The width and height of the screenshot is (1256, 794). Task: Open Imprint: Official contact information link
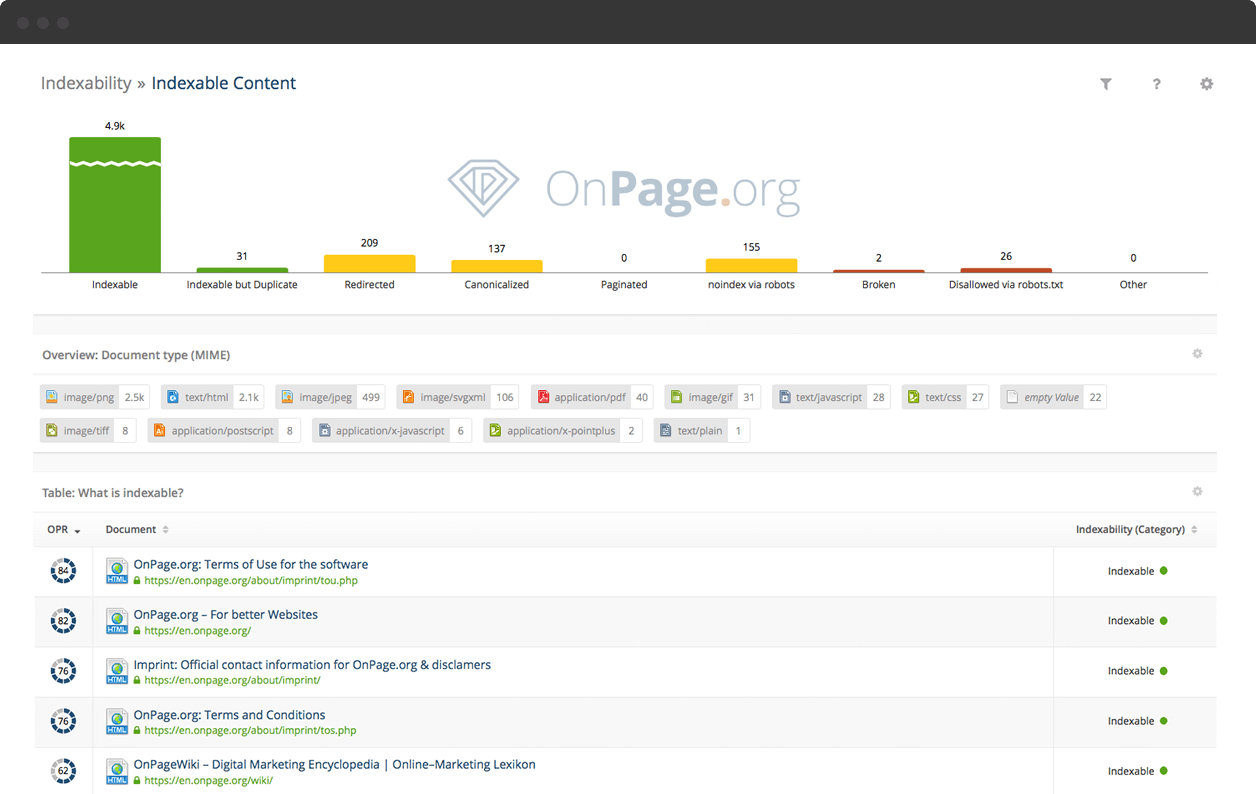click(x=312, y=664)
